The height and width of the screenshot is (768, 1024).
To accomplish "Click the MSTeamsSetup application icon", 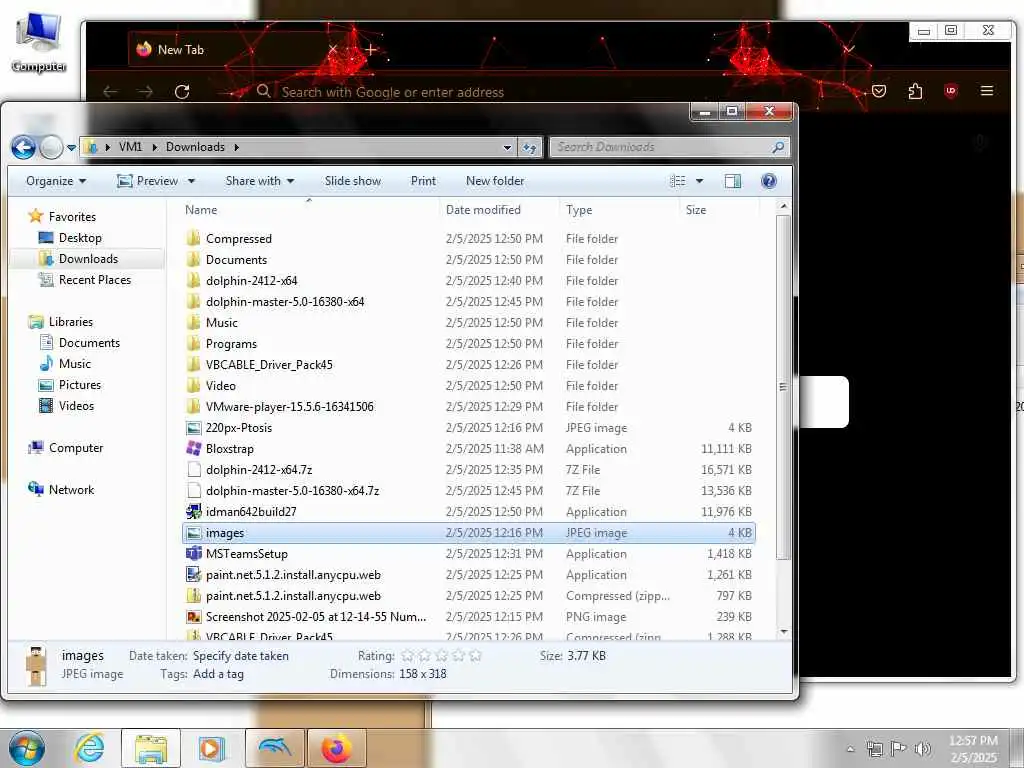I will 193,554.
